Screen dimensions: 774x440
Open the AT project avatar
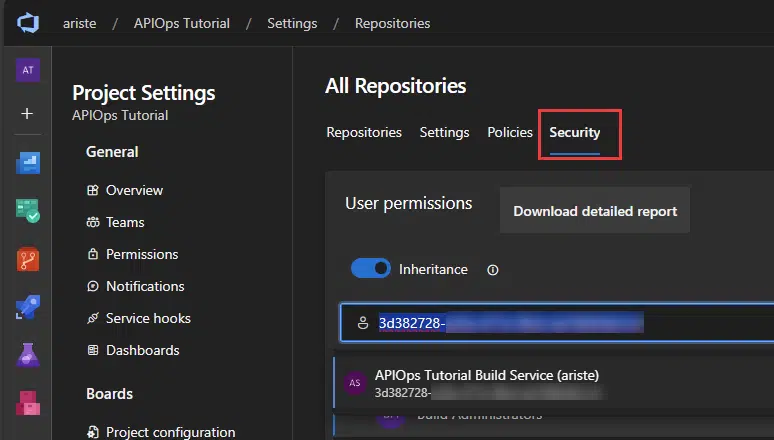28,70
